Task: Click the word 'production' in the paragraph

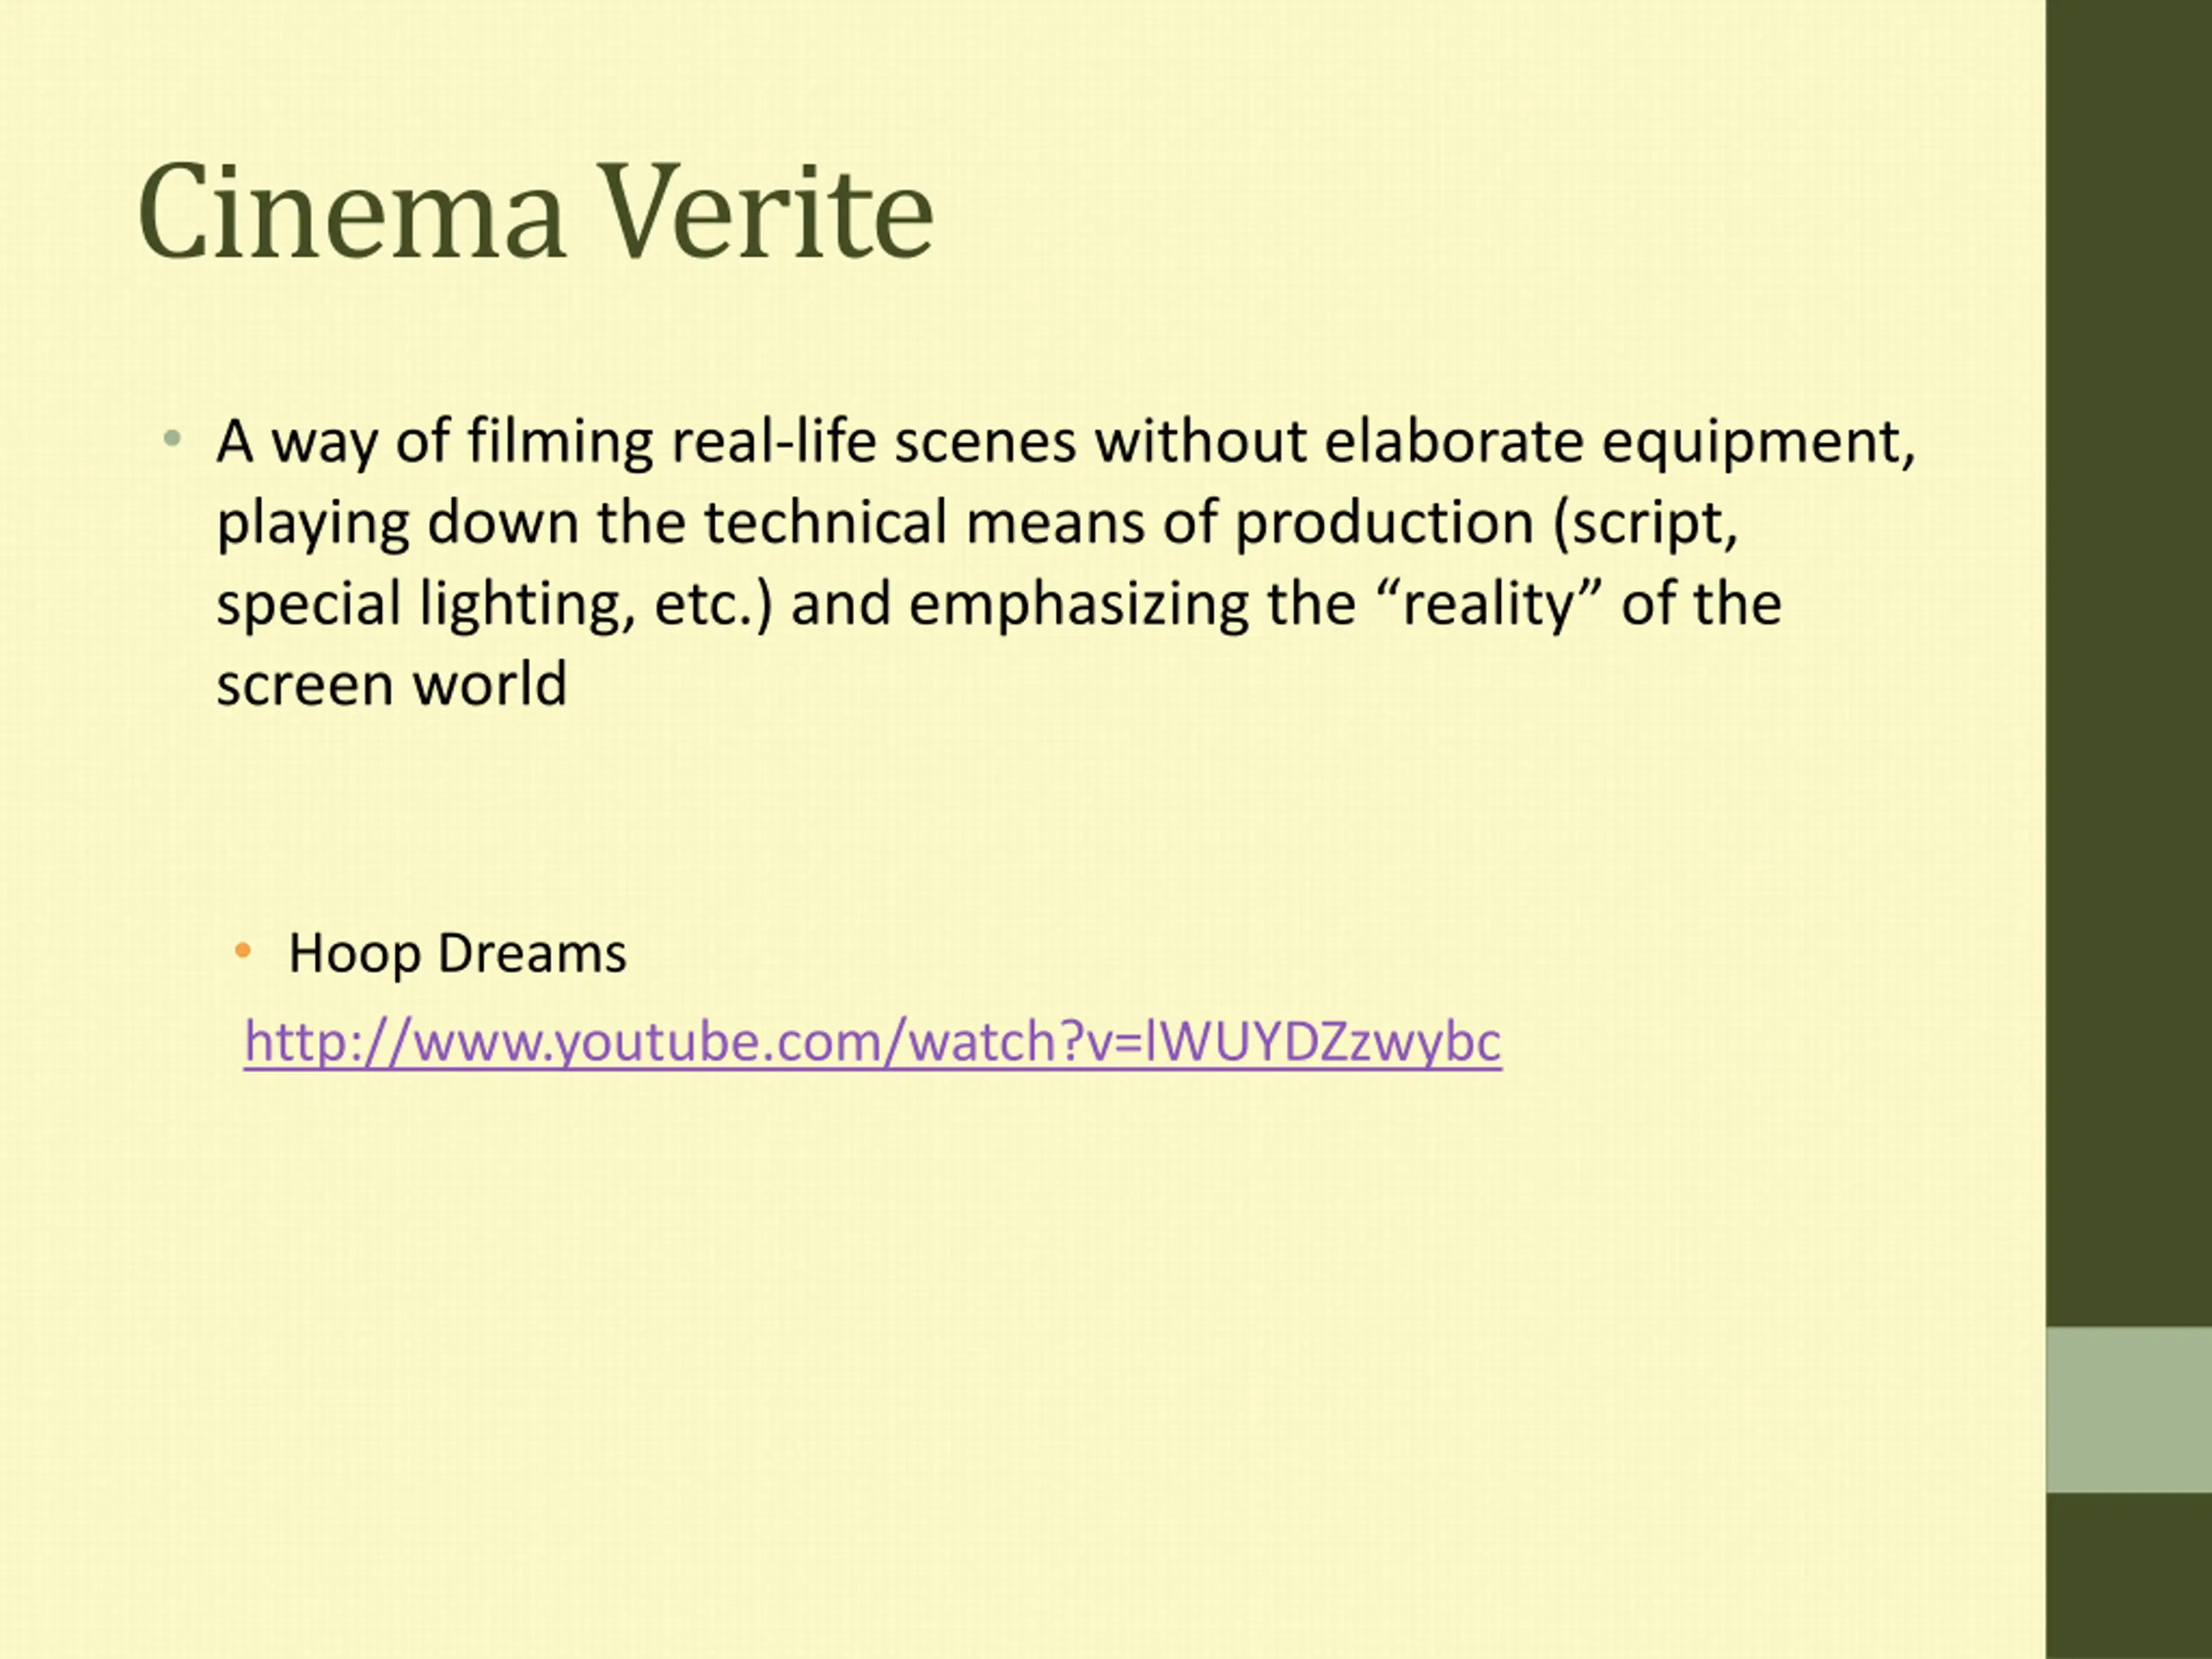Action: (x=1384, y=523)
